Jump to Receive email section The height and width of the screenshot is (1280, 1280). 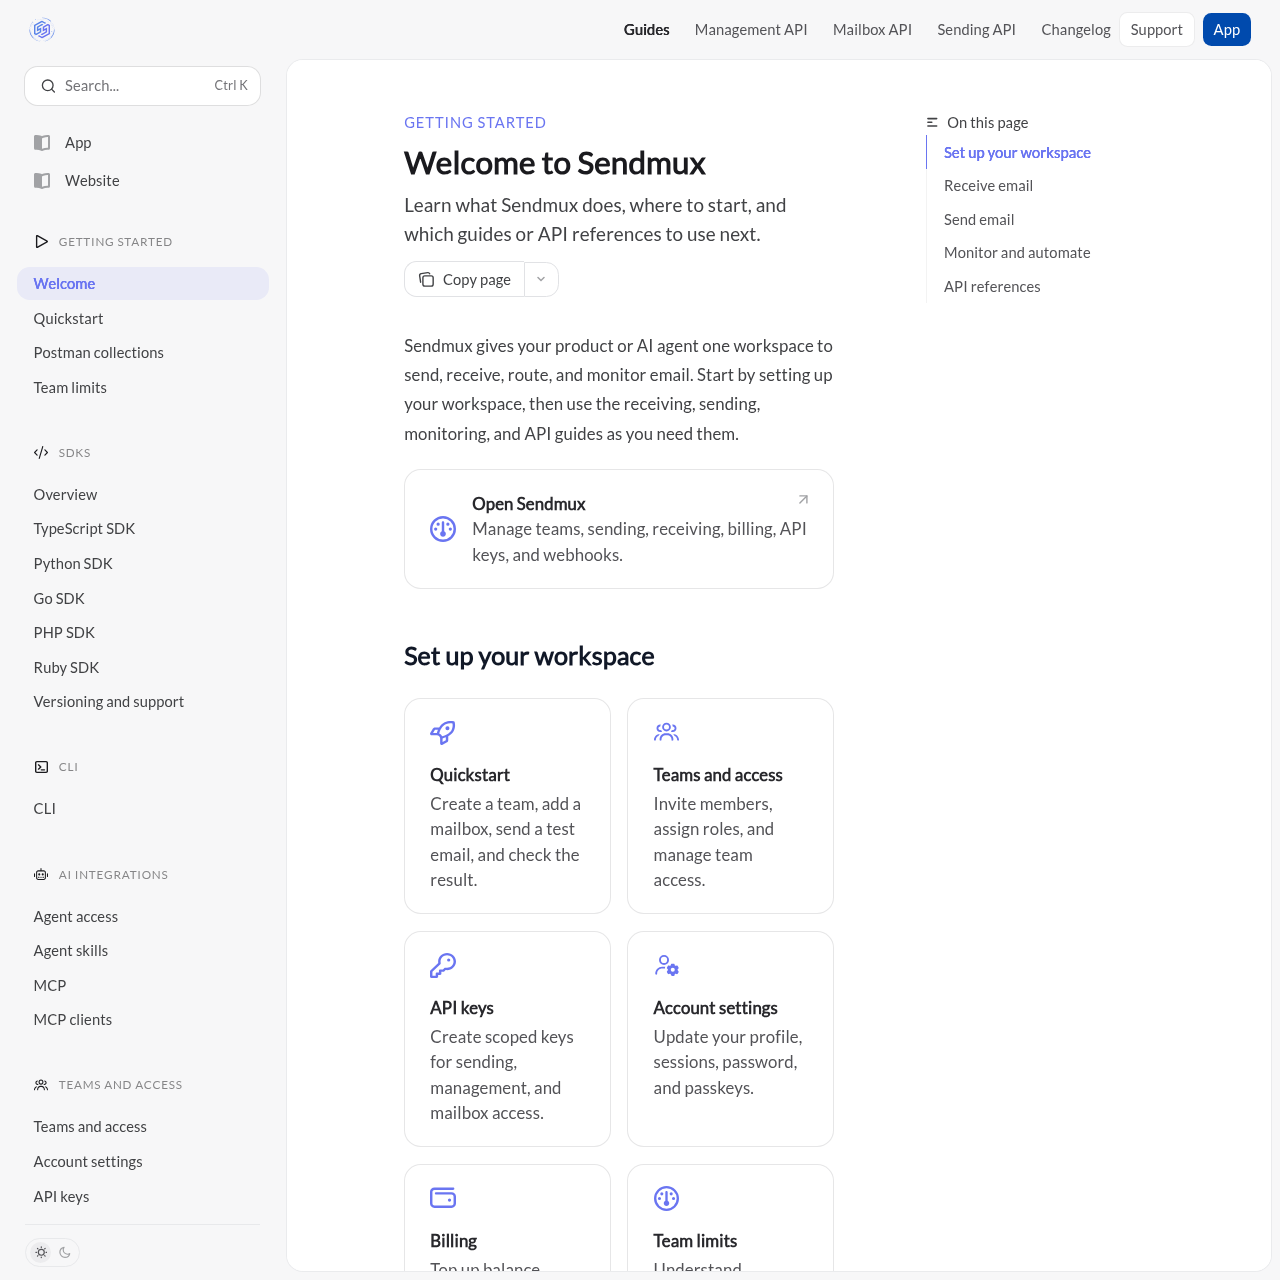tap(988, 186)
